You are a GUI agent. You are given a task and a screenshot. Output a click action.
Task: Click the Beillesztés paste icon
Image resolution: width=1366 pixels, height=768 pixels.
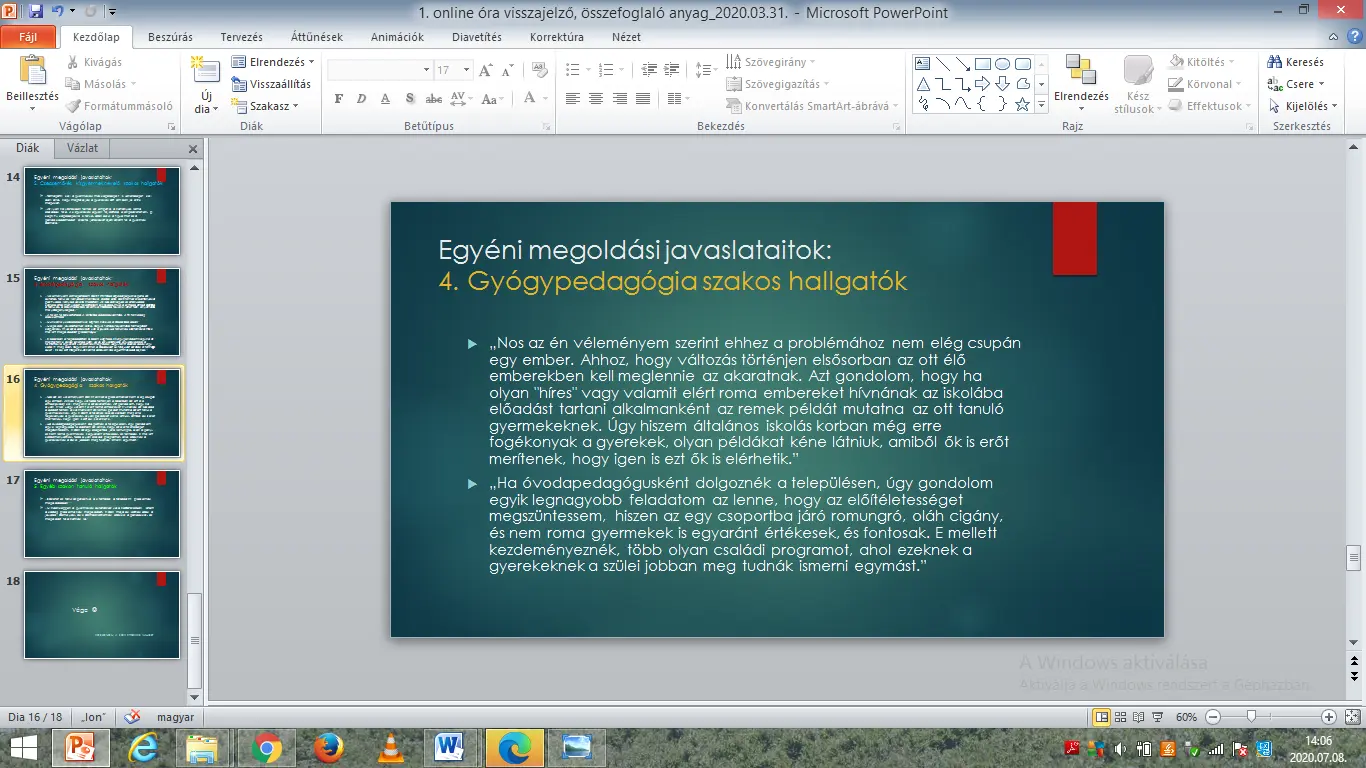(x=32, y=72)
